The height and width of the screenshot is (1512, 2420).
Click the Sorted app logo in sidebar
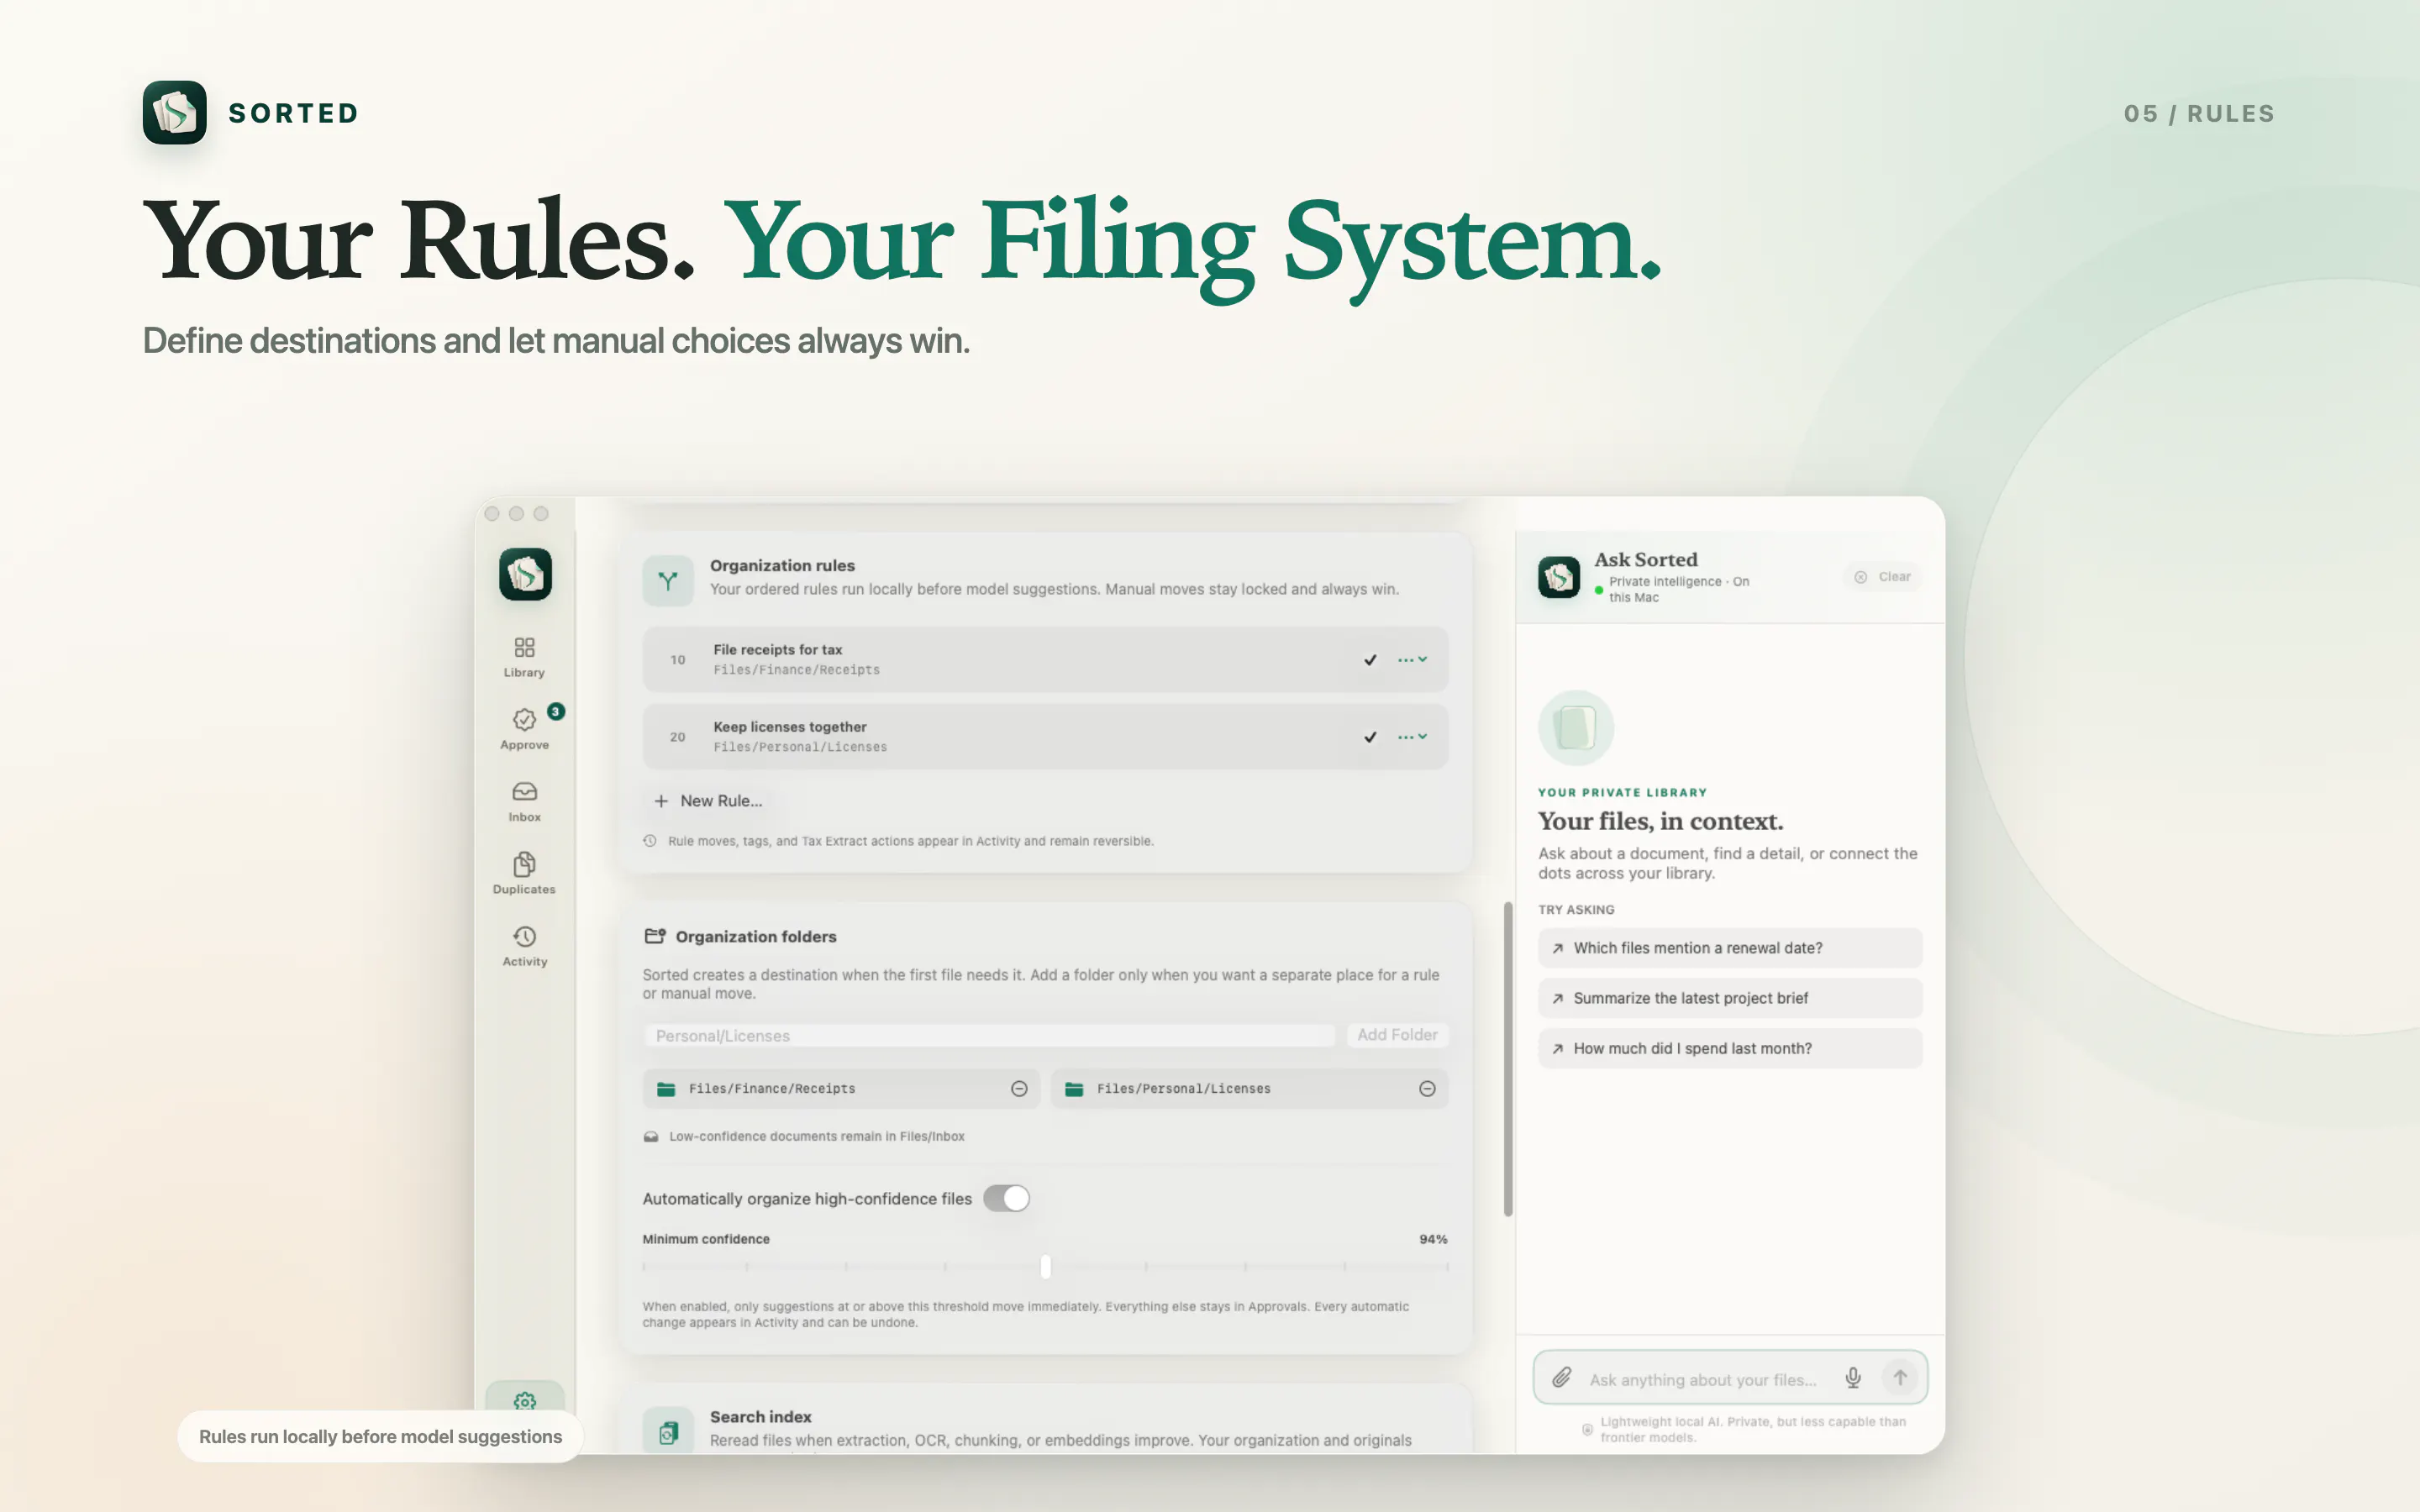[x=525, y=574]
